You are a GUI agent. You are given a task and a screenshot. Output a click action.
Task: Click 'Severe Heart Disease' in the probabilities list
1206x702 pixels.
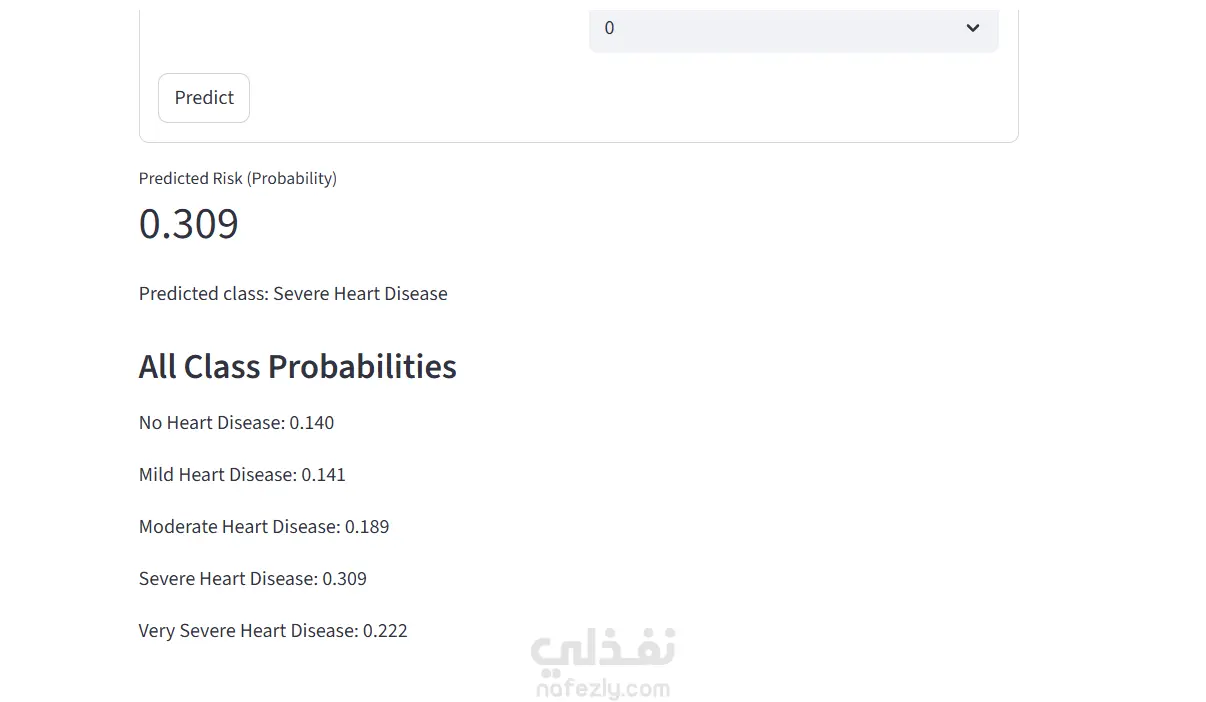[x=226, y=579]
